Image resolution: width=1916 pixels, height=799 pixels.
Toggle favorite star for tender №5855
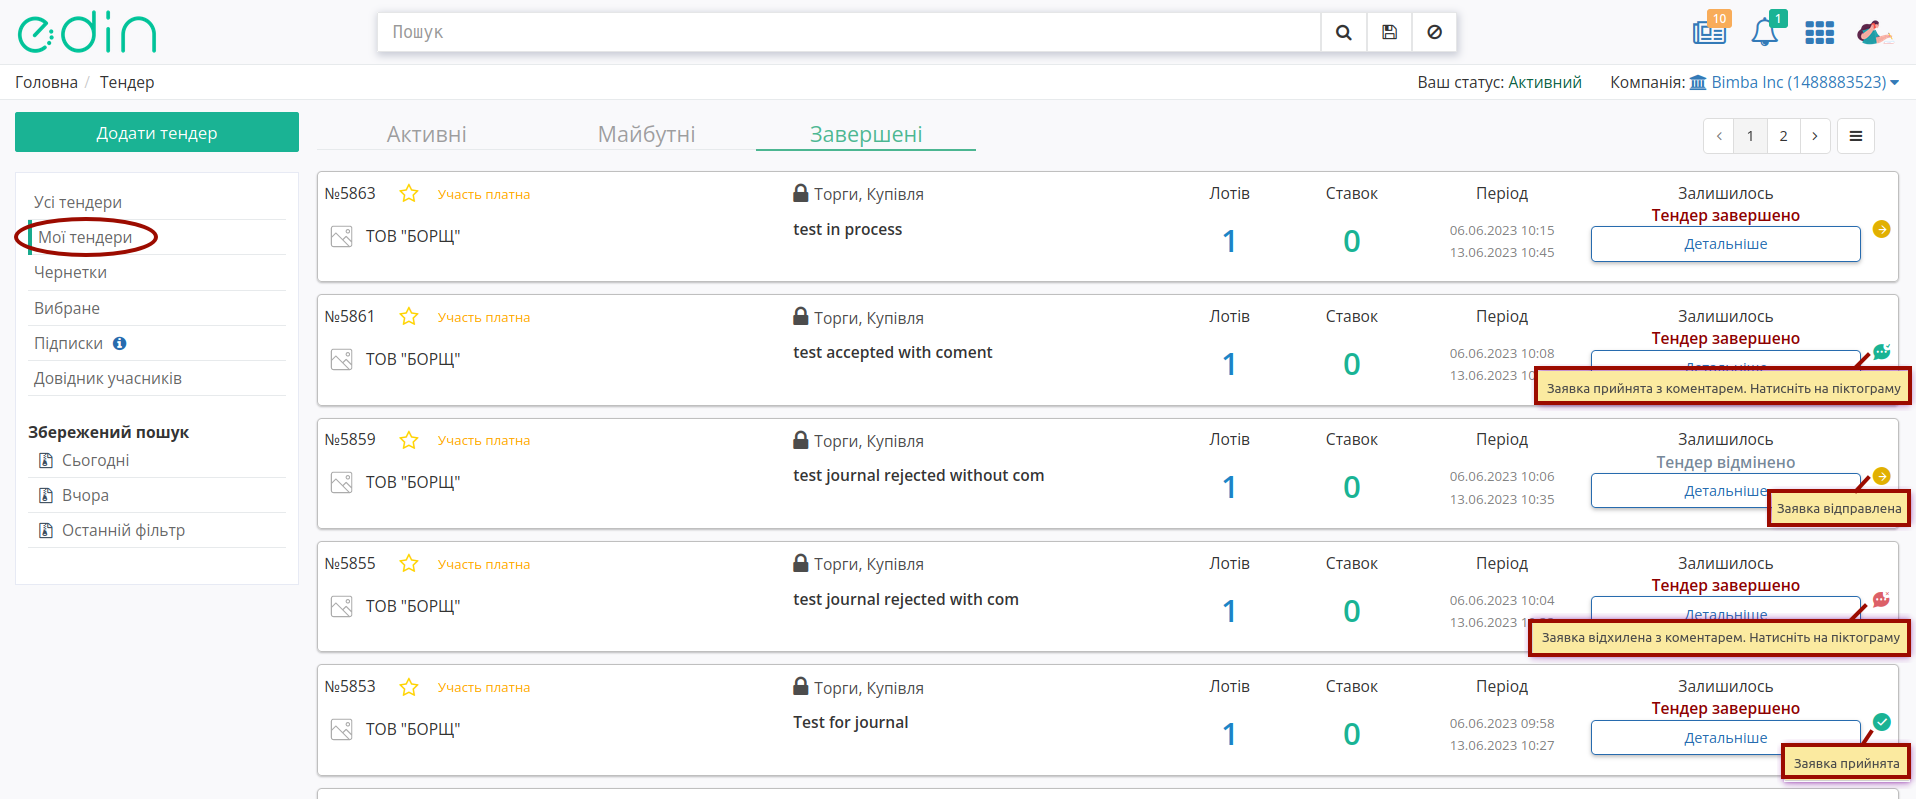(409, 563)
